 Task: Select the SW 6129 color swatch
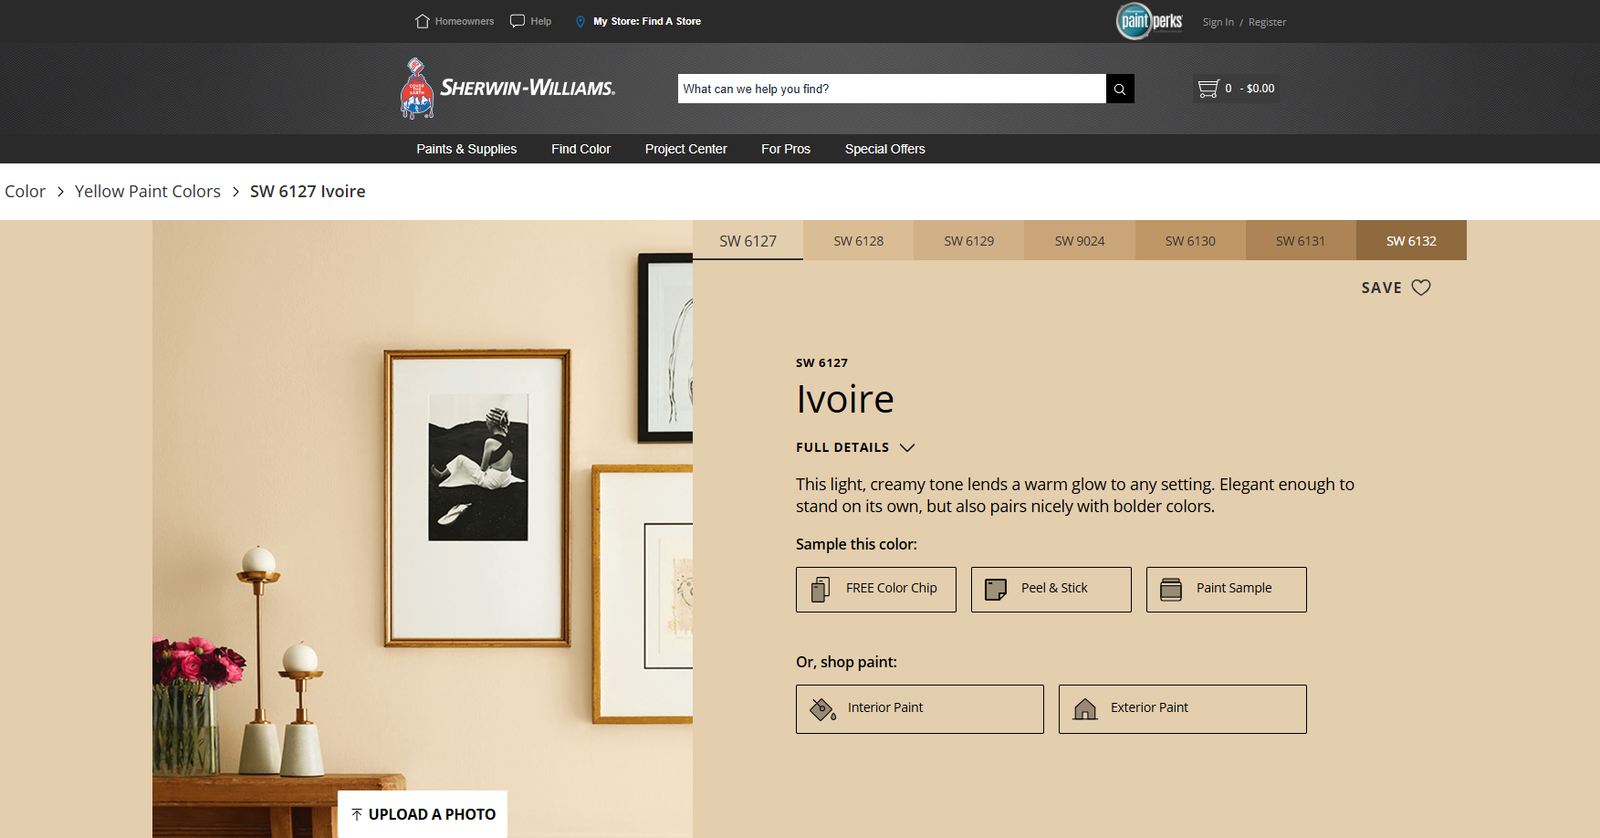(969, 240)
